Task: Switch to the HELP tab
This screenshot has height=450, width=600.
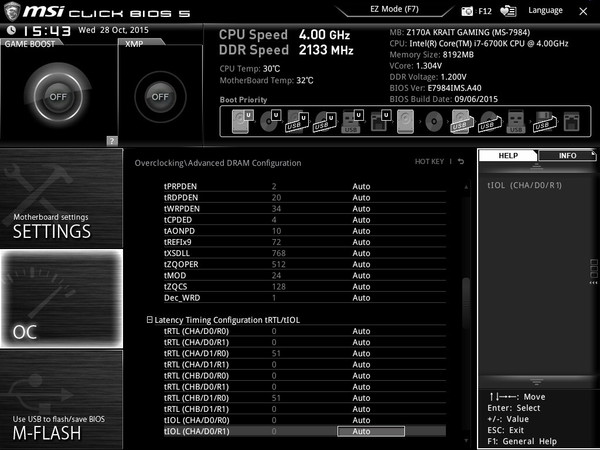Action: tap(508, 155)
